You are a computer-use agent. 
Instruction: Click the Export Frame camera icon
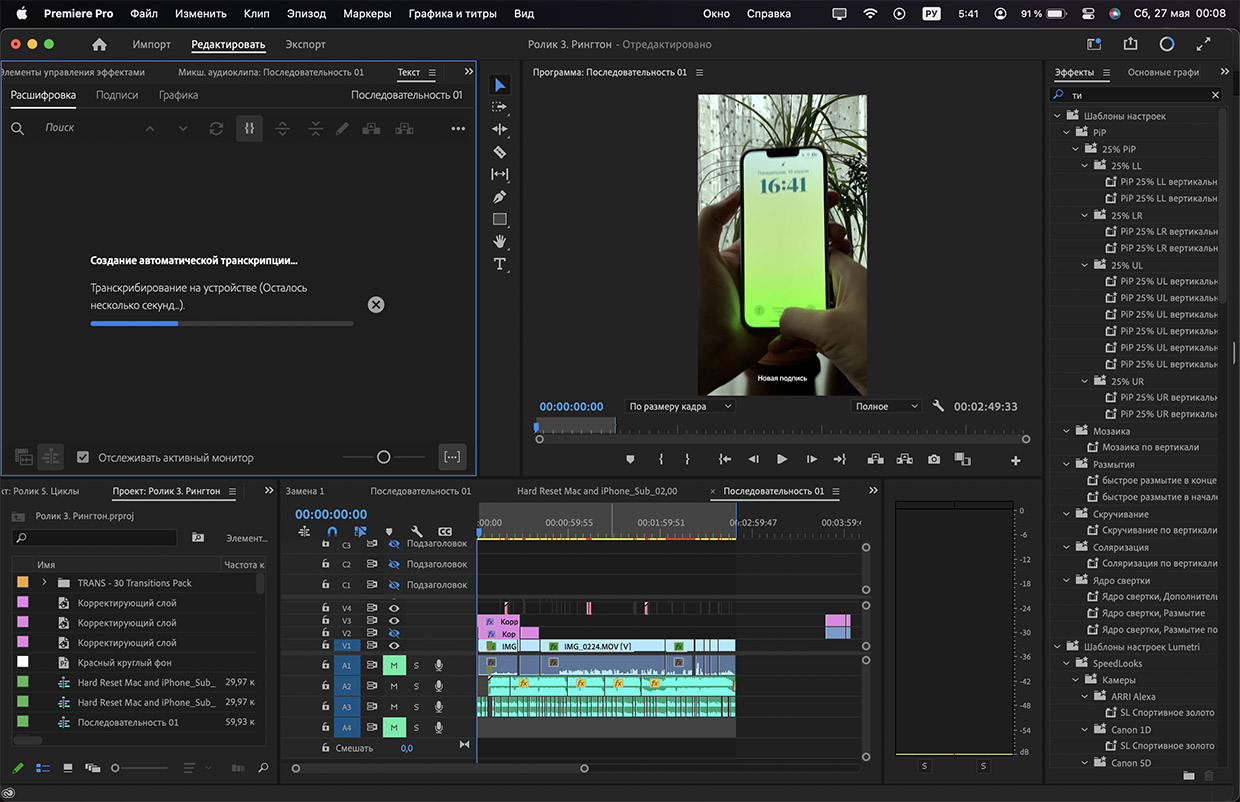point(933,459)
